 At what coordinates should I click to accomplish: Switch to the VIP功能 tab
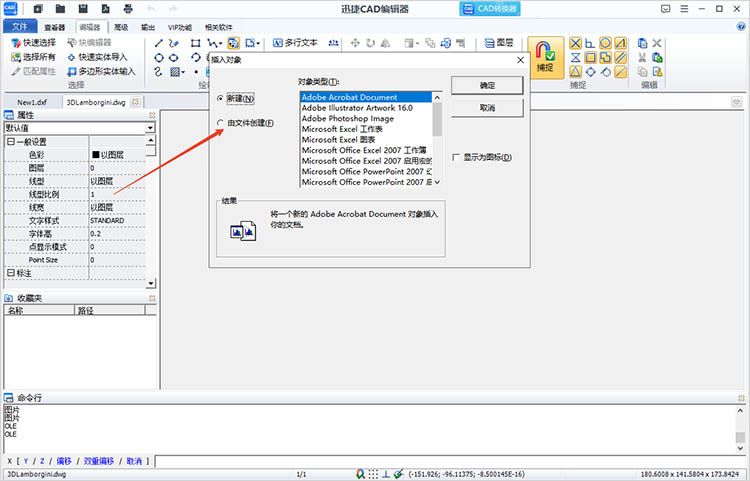[180, 27]
